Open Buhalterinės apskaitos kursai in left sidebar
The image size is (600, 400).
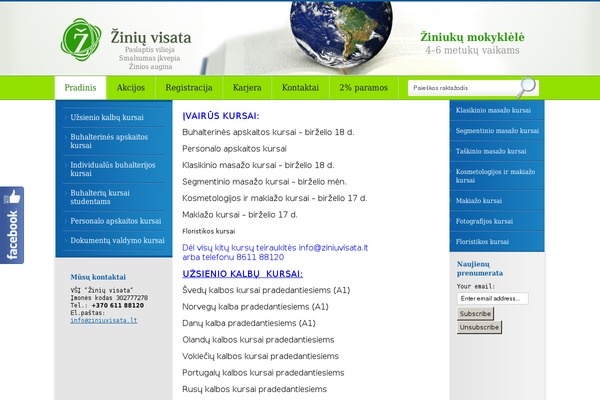click(x=109, y=141)
